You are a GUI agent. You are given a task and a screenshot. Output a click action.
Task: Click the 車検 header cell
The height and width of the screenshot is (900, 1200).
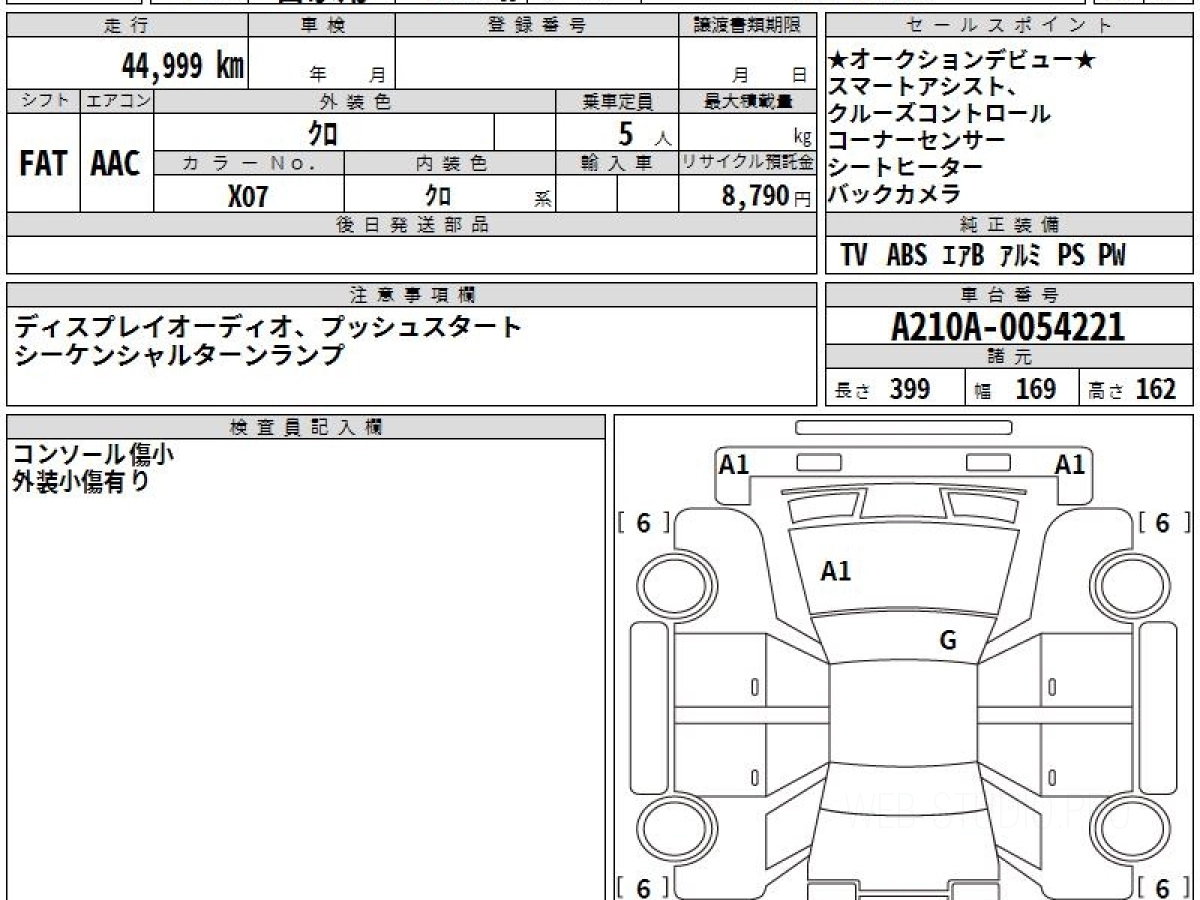click(x=322, y=26)
